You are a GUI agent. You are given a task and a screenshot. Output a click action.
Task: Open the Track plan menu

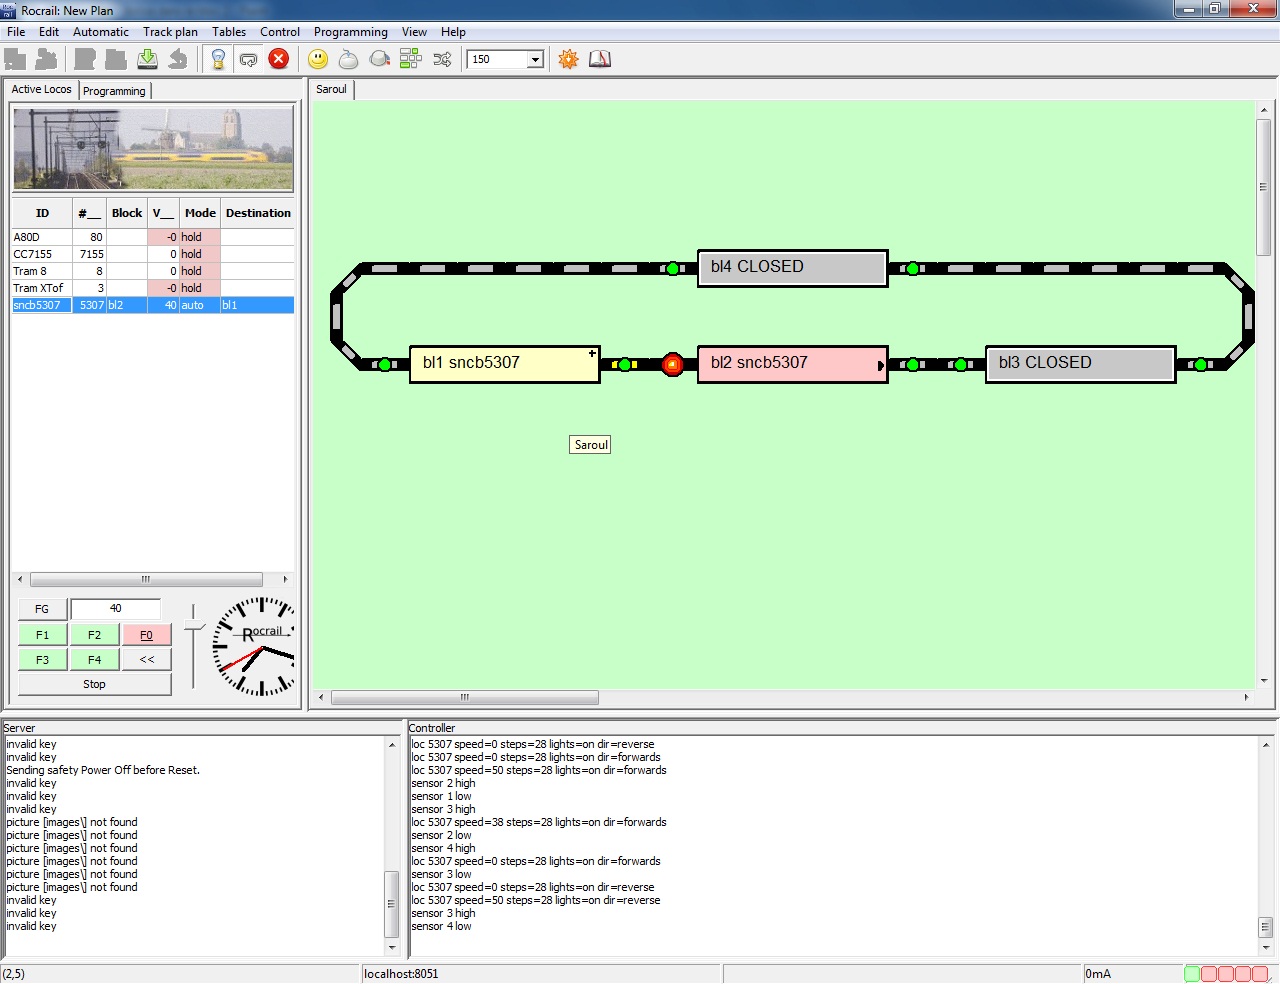point(170,32)
